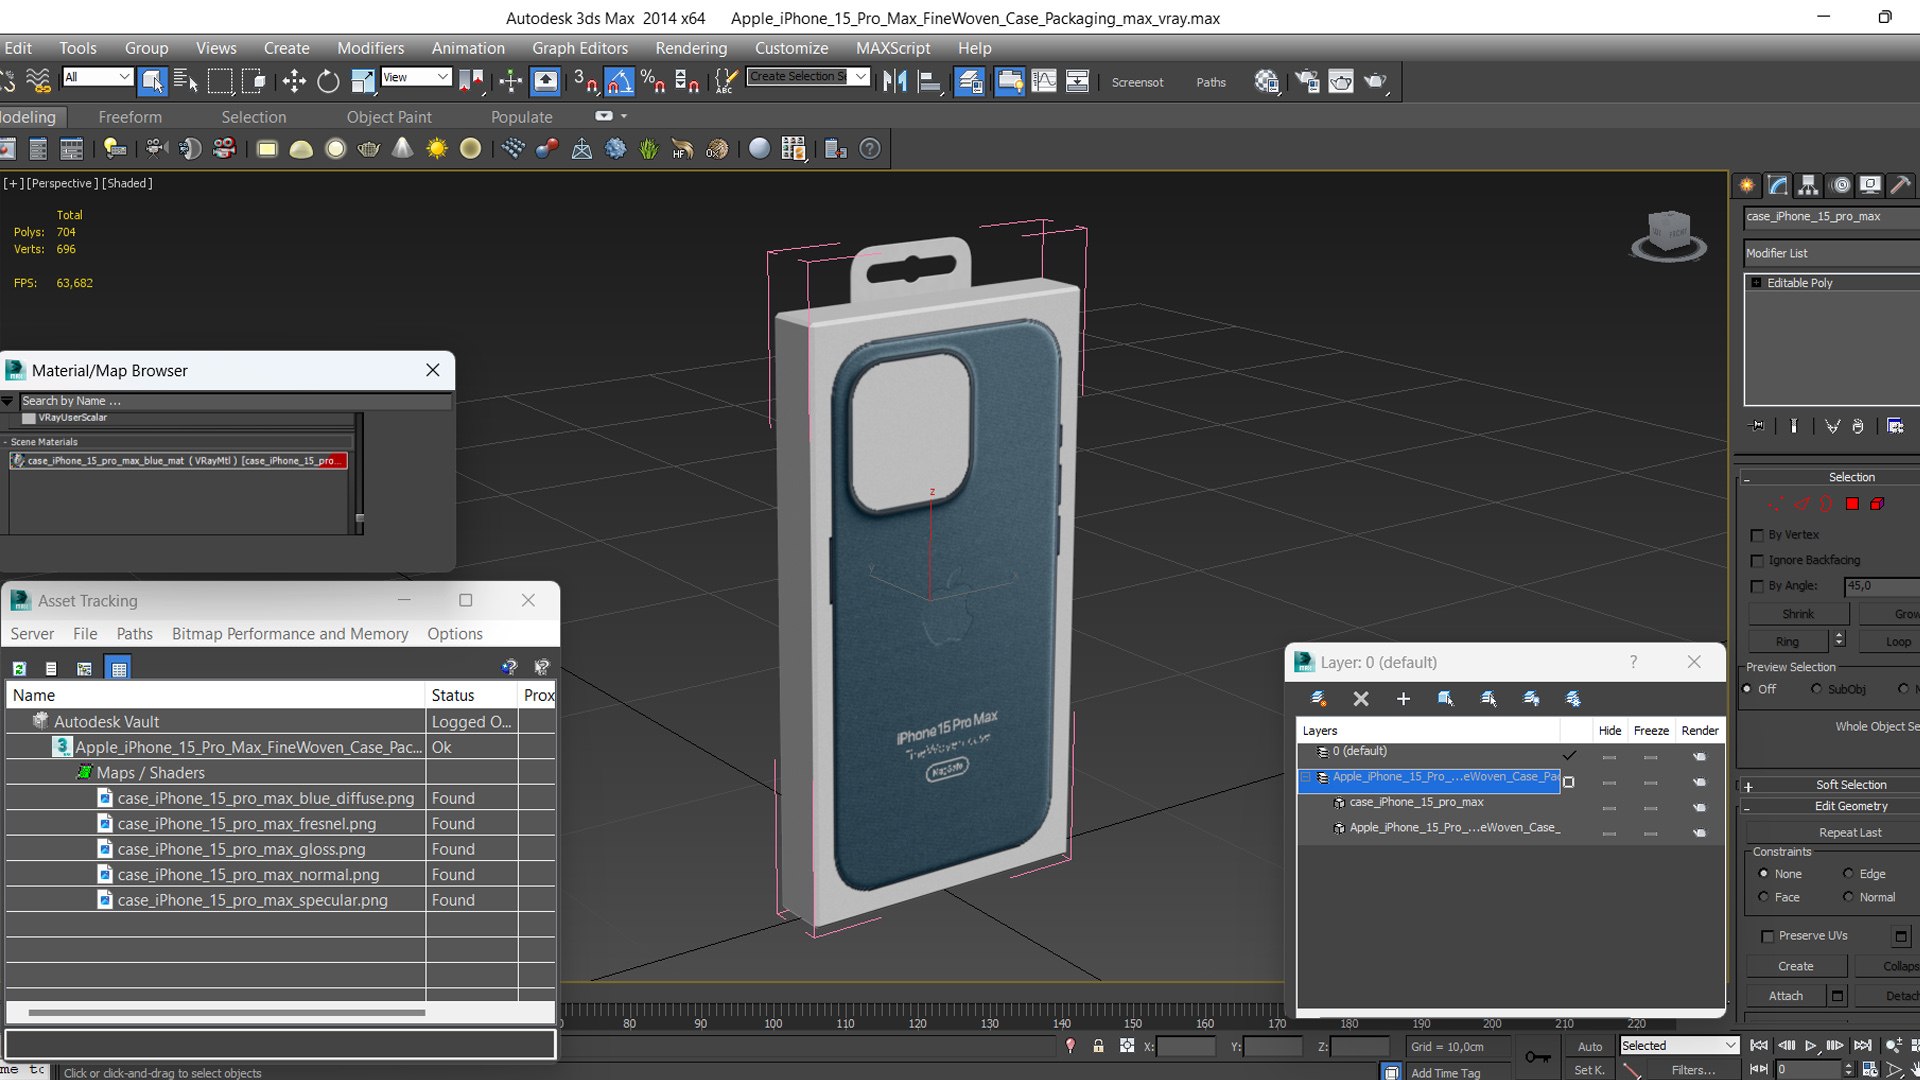Select the Face constraint radio button
Screen dimensions: 1920x1080
click(x=1764, y=897)
